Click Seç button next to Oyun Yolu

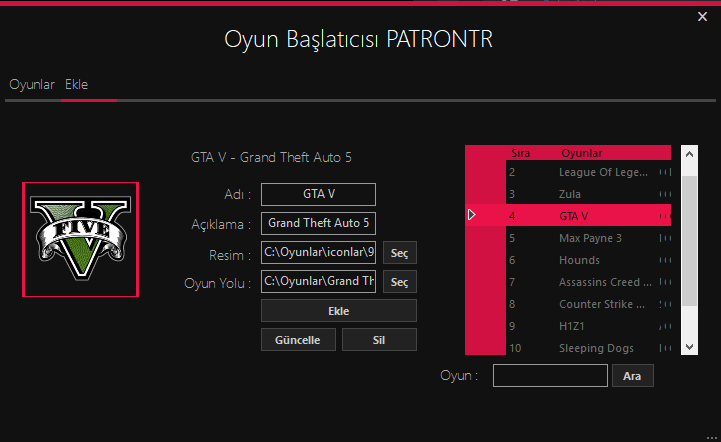point(400,282)
